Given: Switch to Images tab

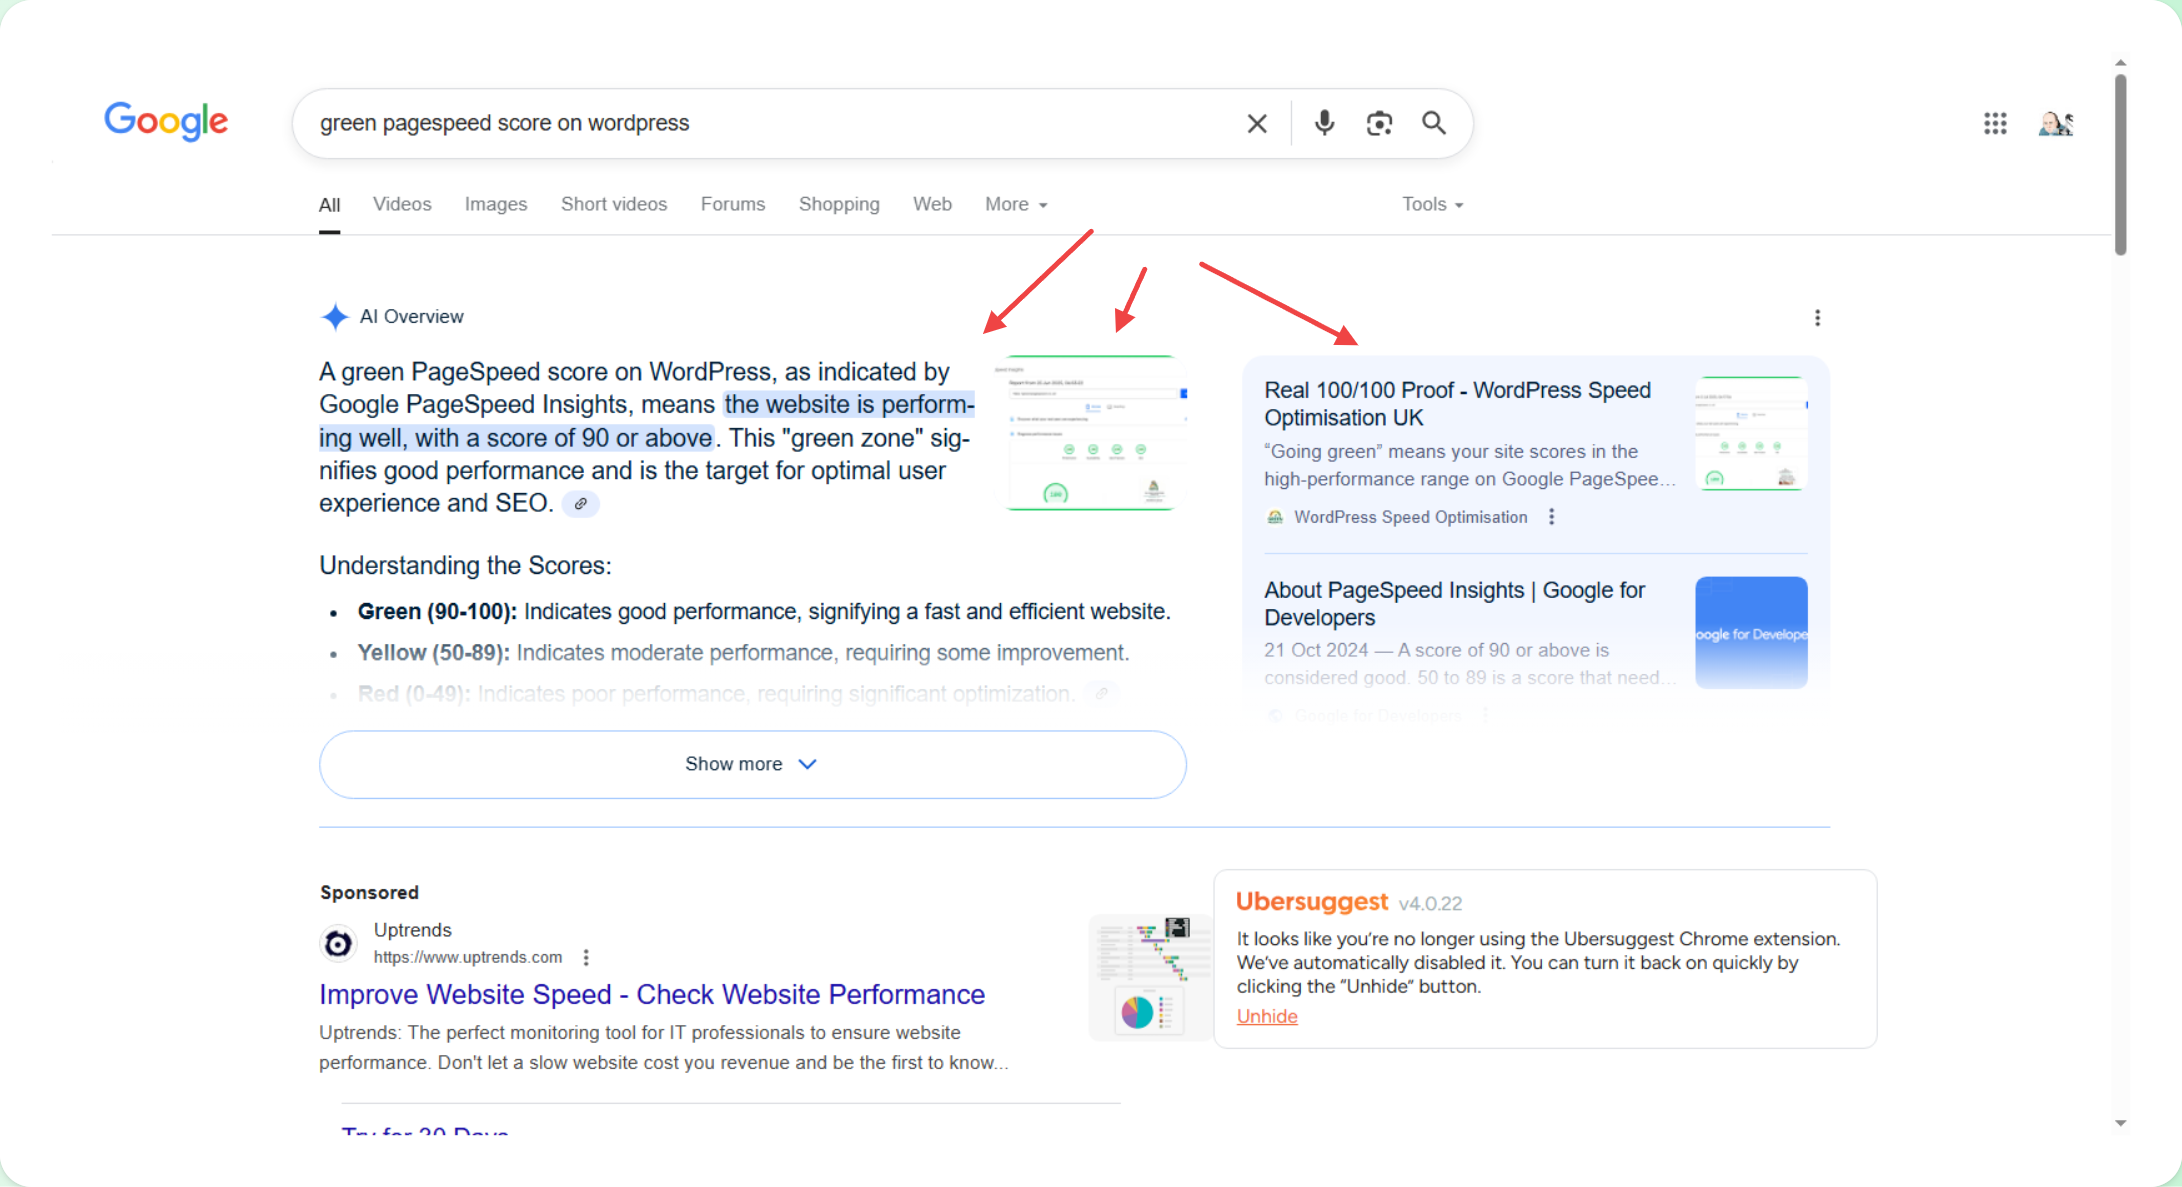Looking at the screenshot, I should 496,204.
